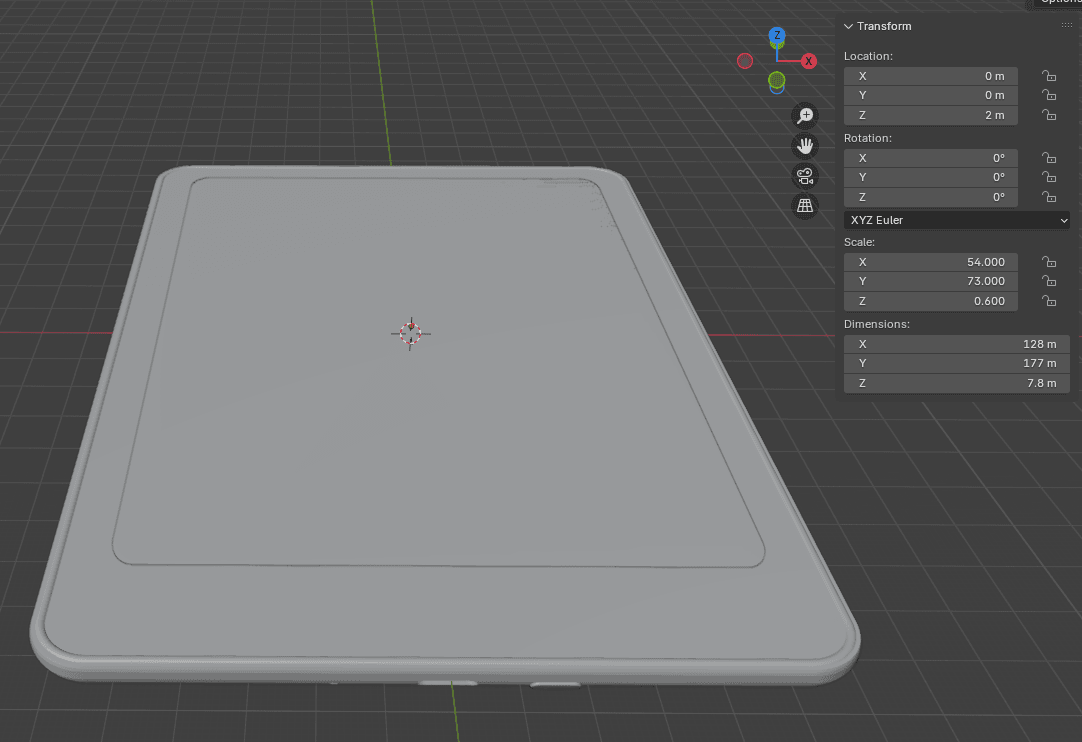The image size is (1082, 742).
Task: Click the zoom viewport magnifier icon
Action: [805, 116]
